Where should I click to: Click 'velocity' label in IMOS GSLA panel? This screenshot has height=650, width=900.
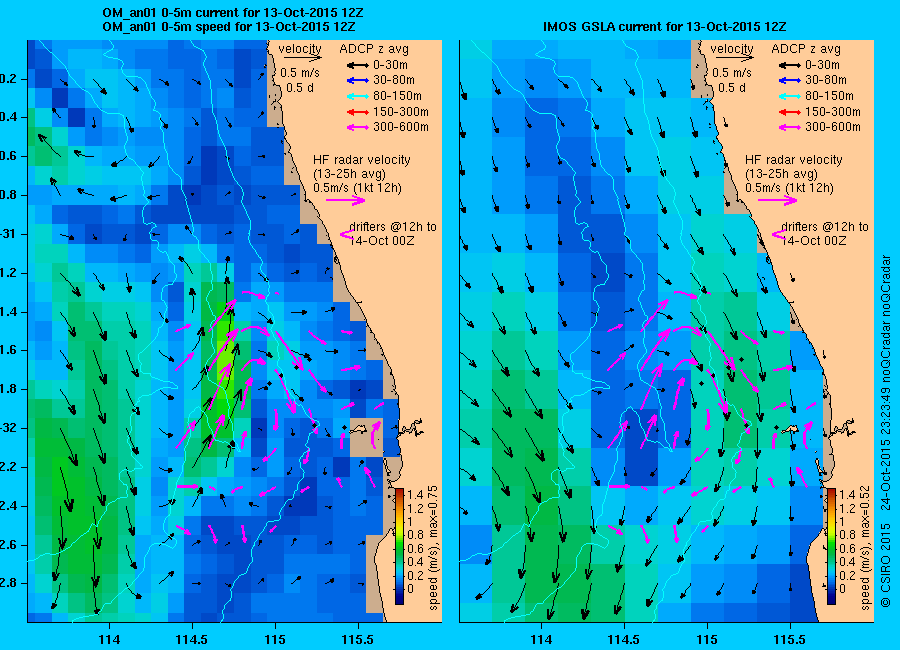[x=732, y=49]
